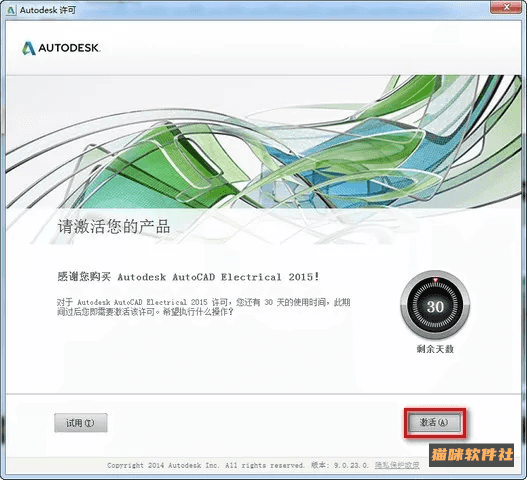
Task: Click the 请激活您的产品 heading
Action: pos(114,227)
